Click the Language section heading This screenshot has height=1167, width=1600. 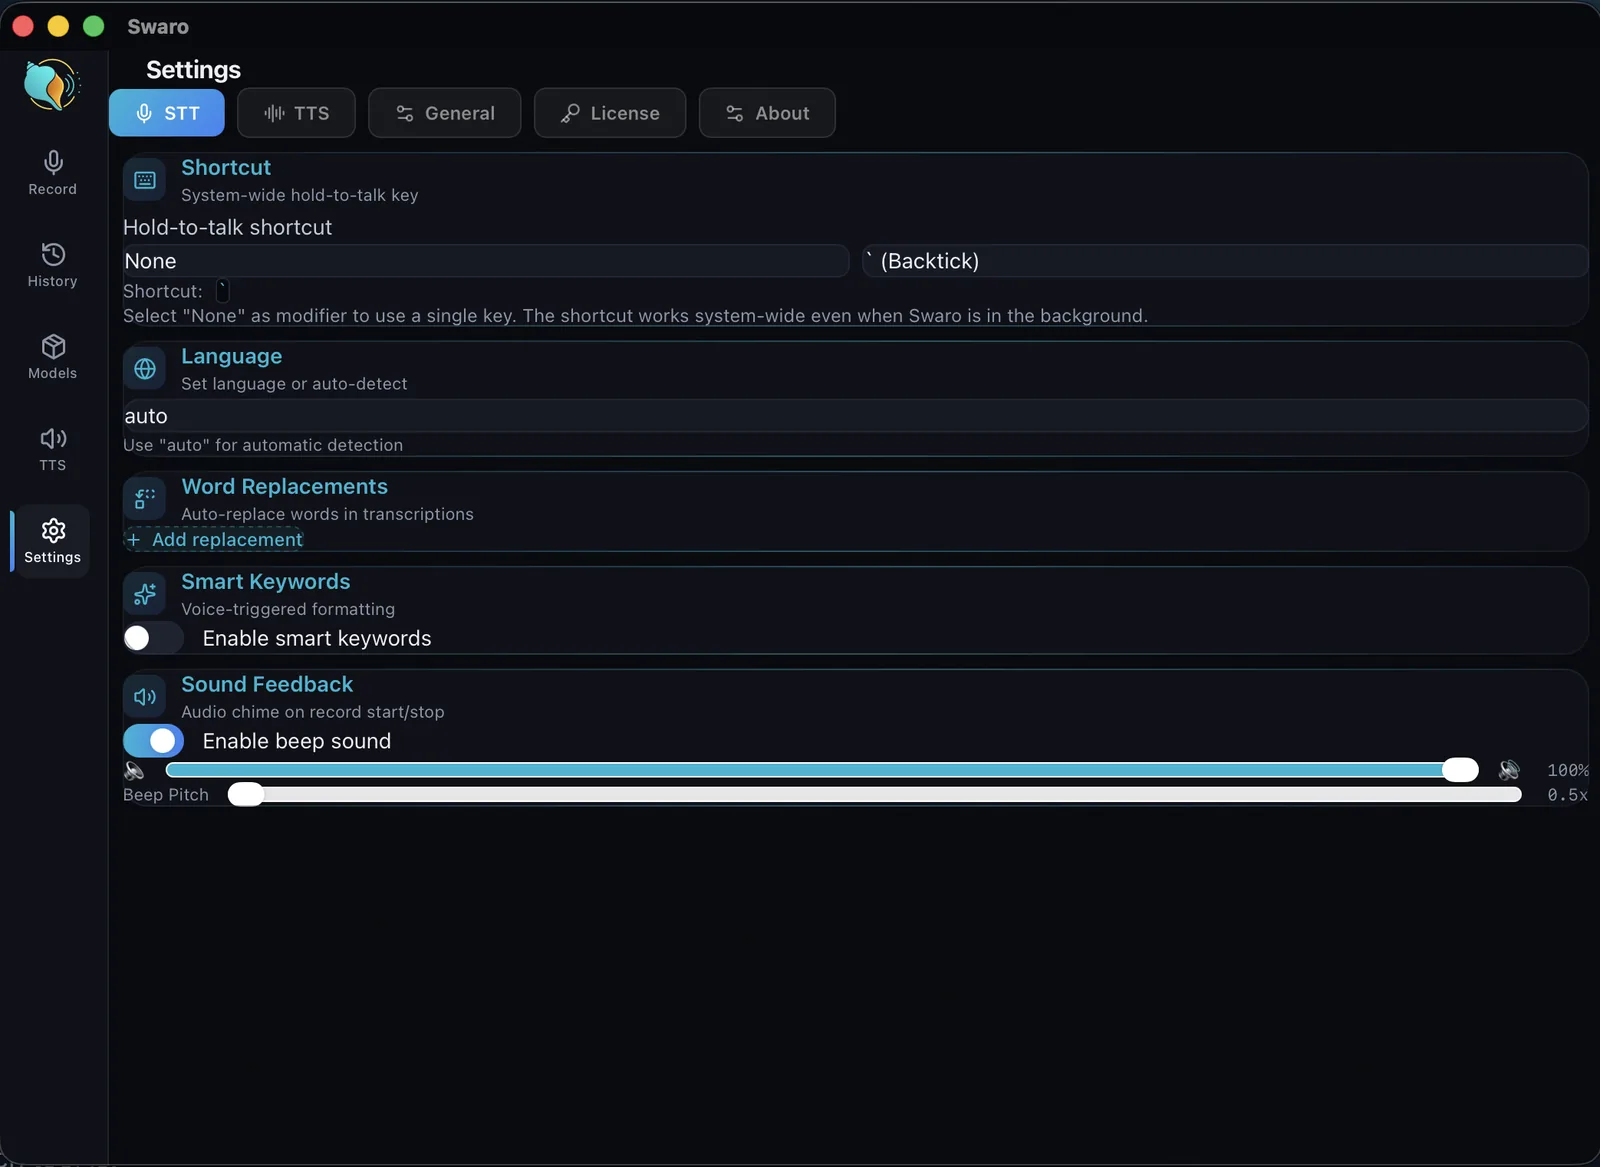[232, 357]
